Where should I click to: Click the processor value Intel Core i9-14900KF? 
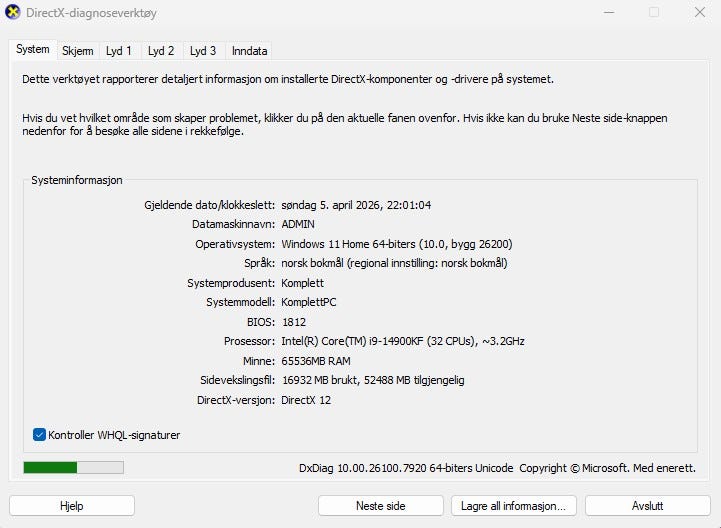click(x=403, y=341)
